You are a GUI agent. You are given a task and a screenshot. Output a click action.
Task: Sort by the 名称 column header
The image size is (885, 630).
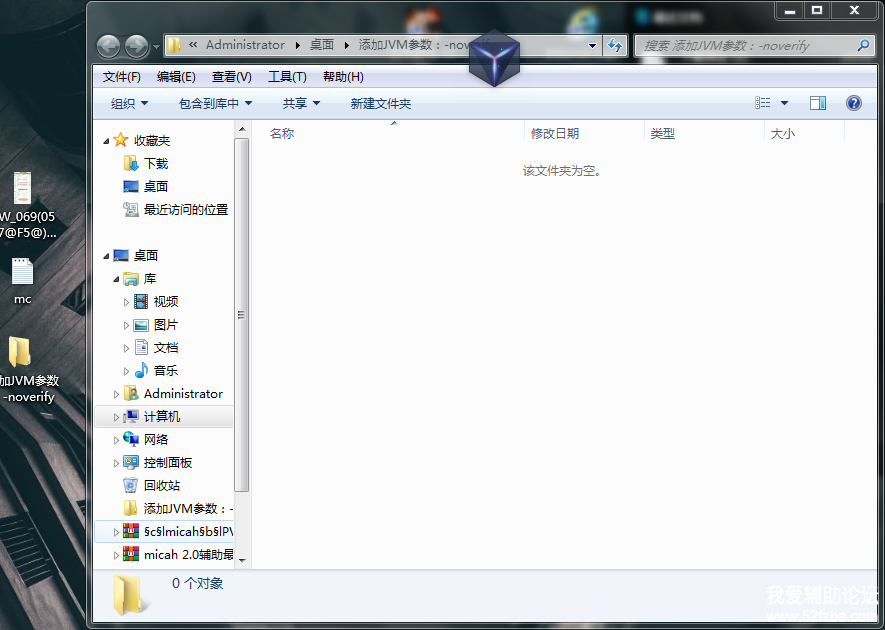[282, 134]
